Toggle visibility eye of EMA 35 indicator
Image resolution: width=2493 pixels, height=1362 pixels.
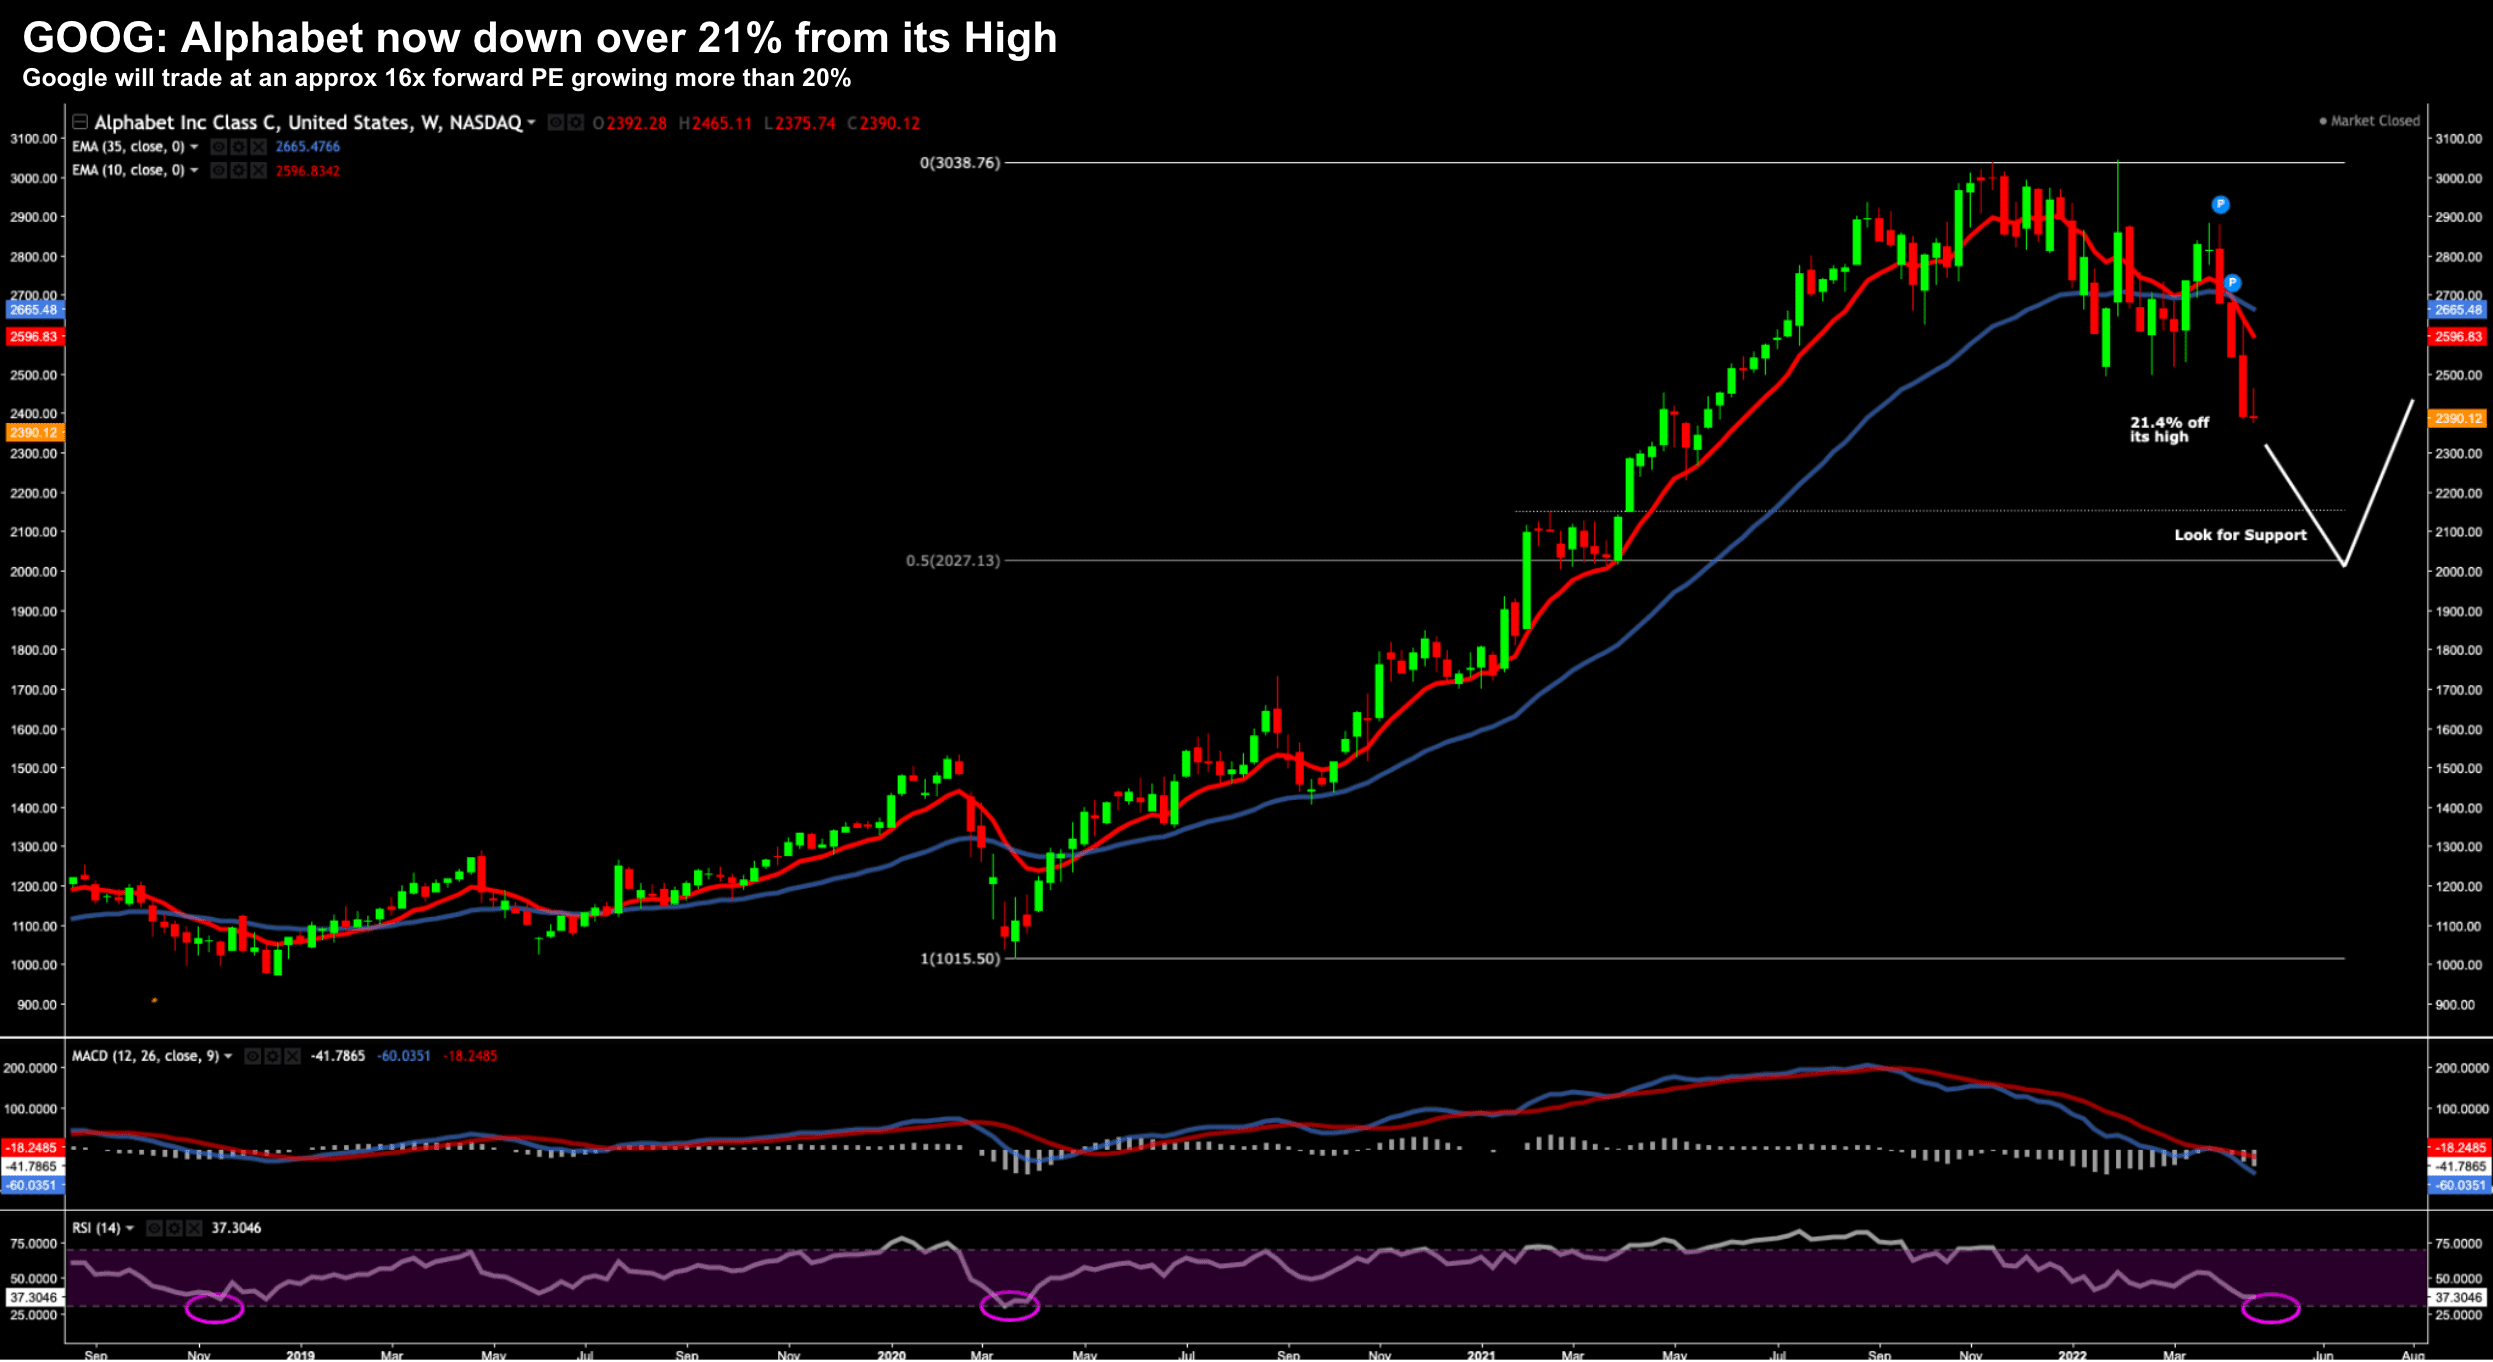pyautogui.click(x=218, y=147)
